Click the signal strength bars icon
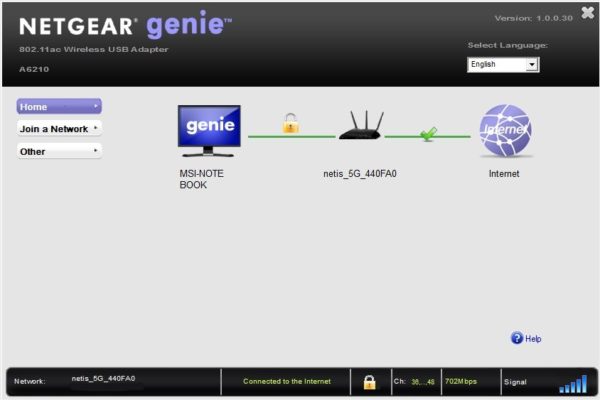The height and width of the screenshot is (400, 600). coord(573,384)
